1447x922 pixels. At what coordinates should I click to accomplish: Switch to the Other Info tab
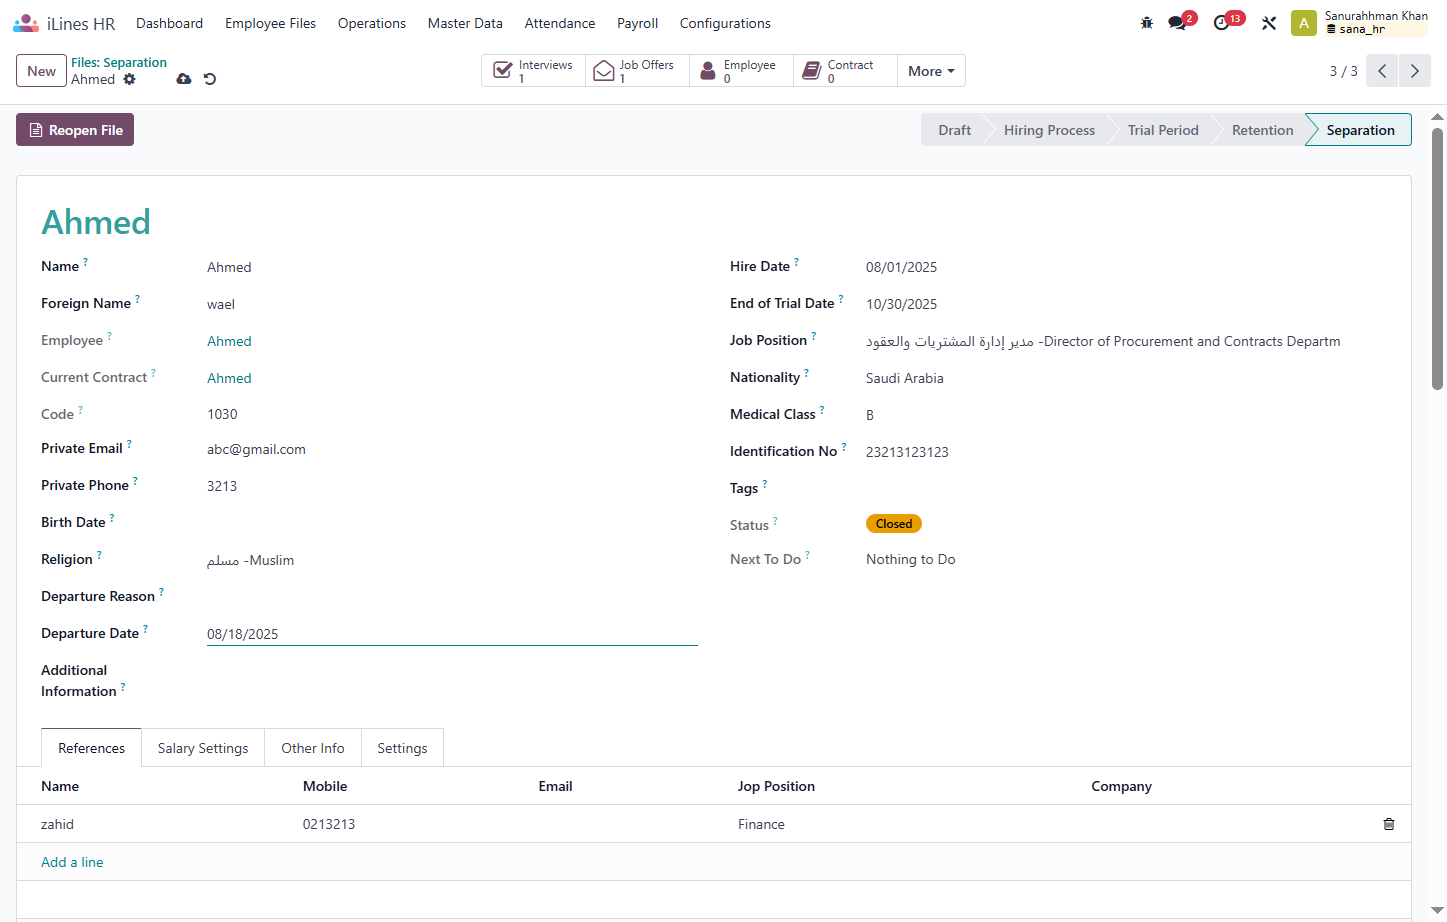coord(313,748)
